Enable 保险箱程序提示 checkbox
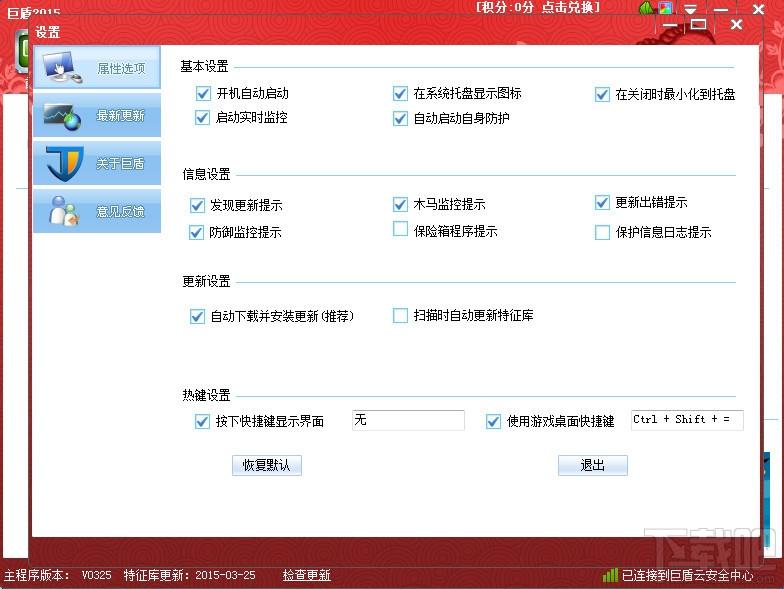The image size is (784, 589). (401, 230)
